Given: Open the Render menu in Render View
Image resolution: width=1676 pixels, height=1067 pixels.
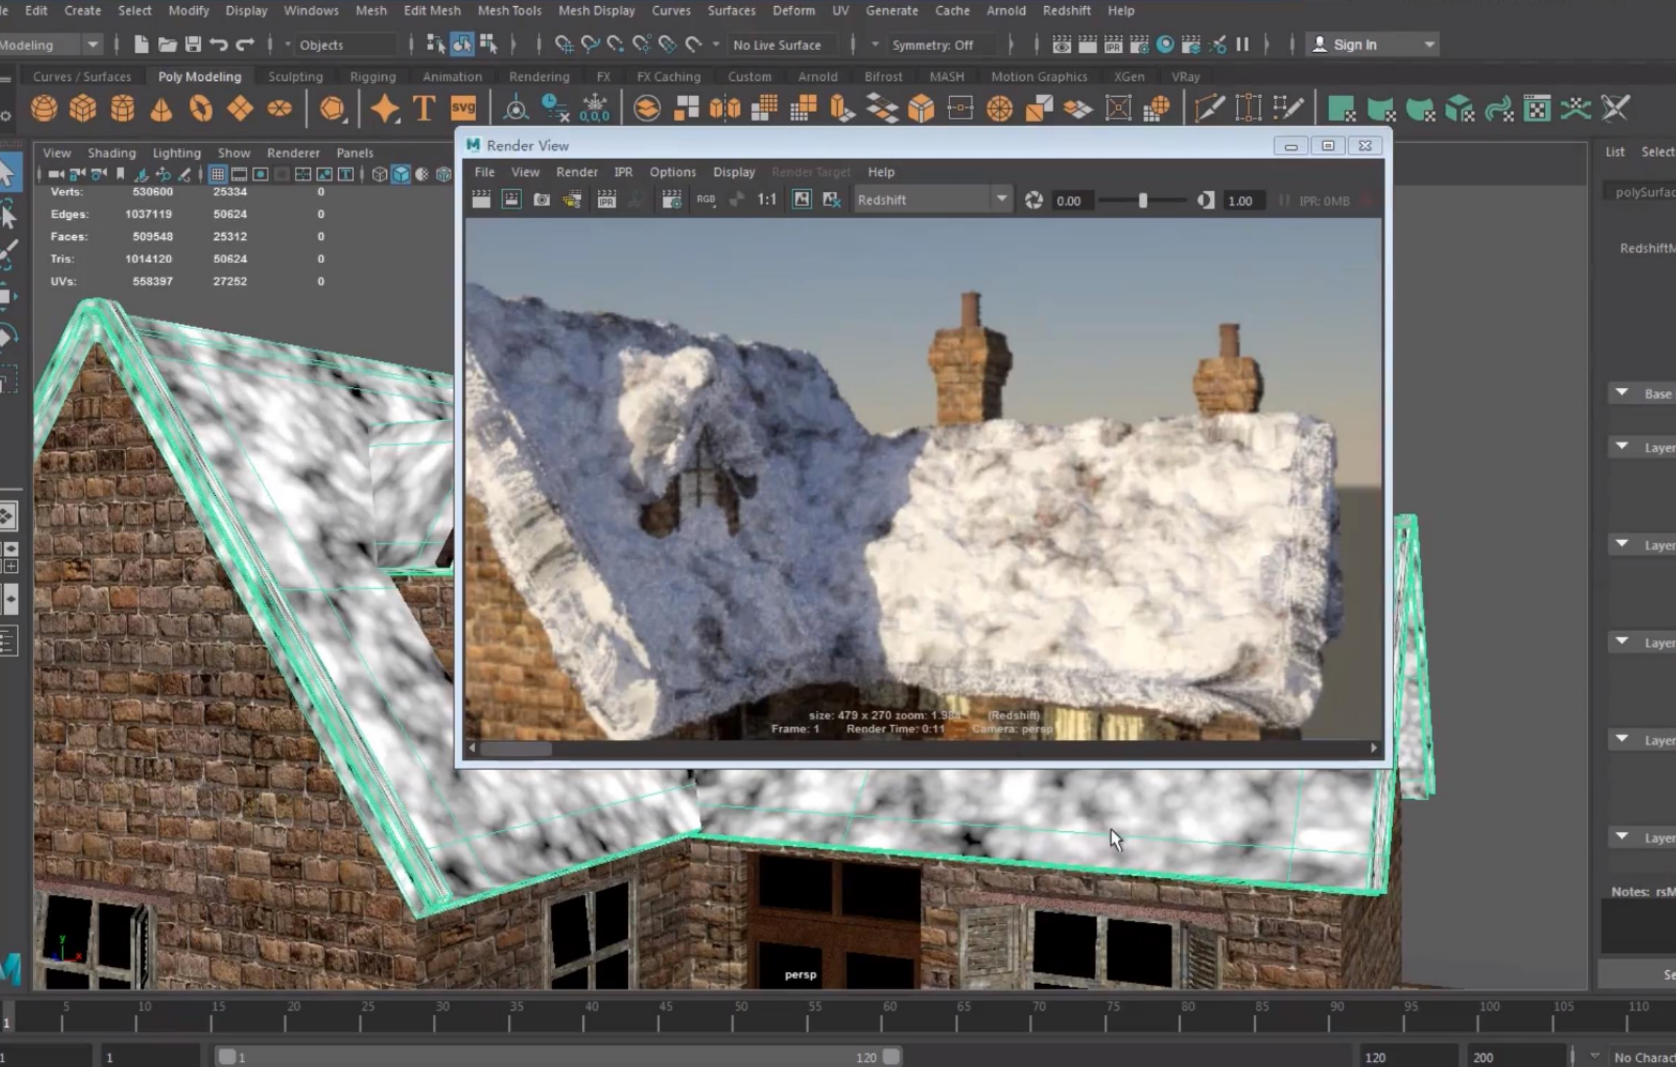Looking at the screenshot, I should point(576,172).
